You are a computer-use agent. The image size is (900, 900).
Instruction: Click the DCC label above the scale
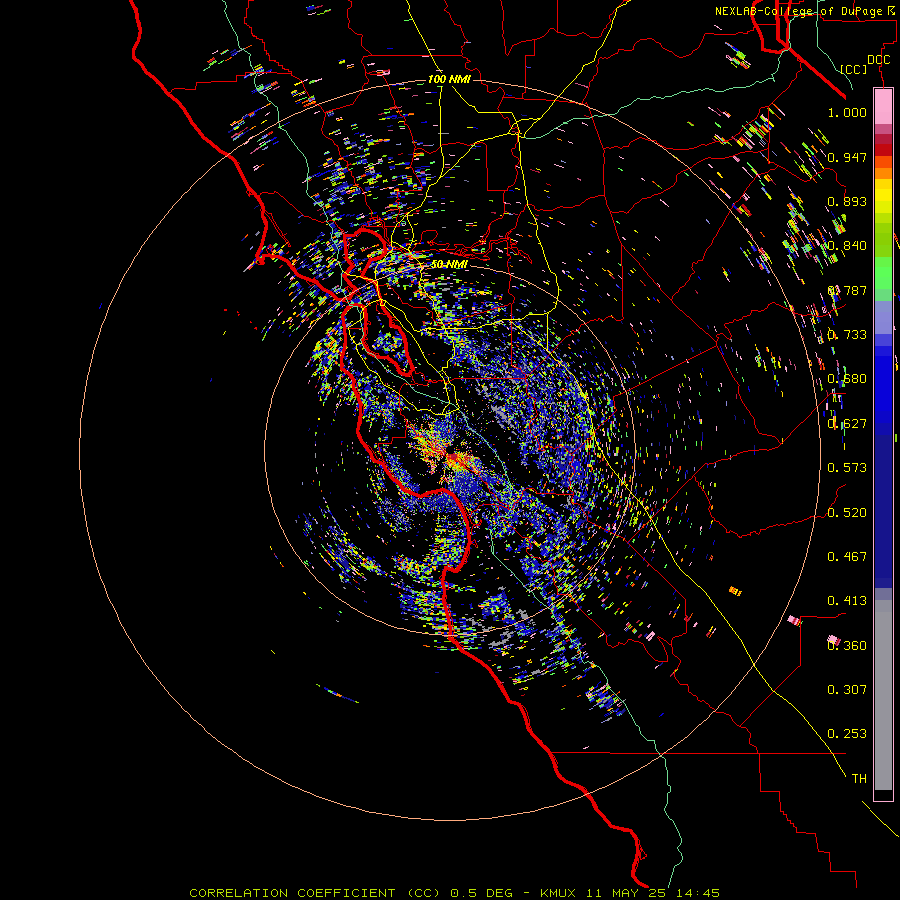(878, 60)
